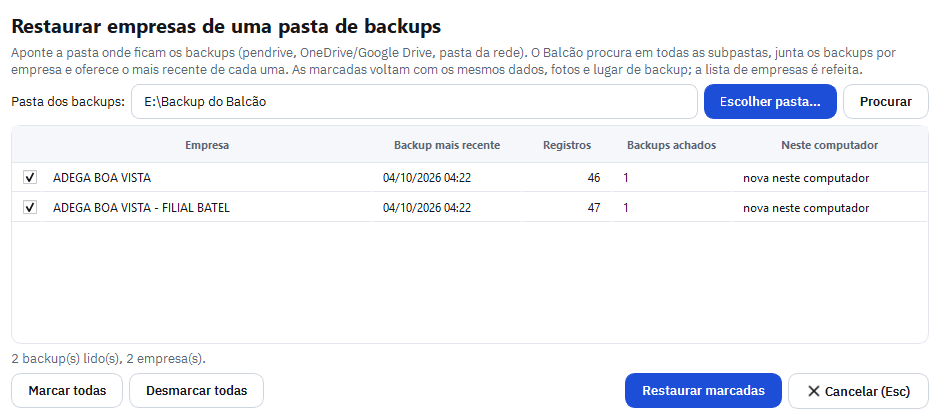Focus the Pasta dos backups path field
This screenshot has width=940, height=420.
click(414, 102)
